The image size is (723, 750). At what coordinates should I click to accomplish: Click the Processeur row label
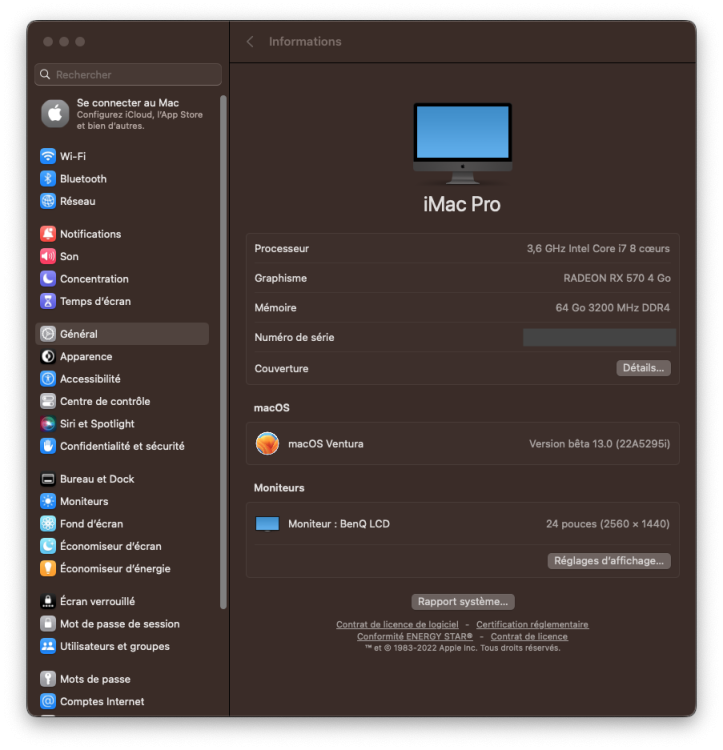(282, 249)
